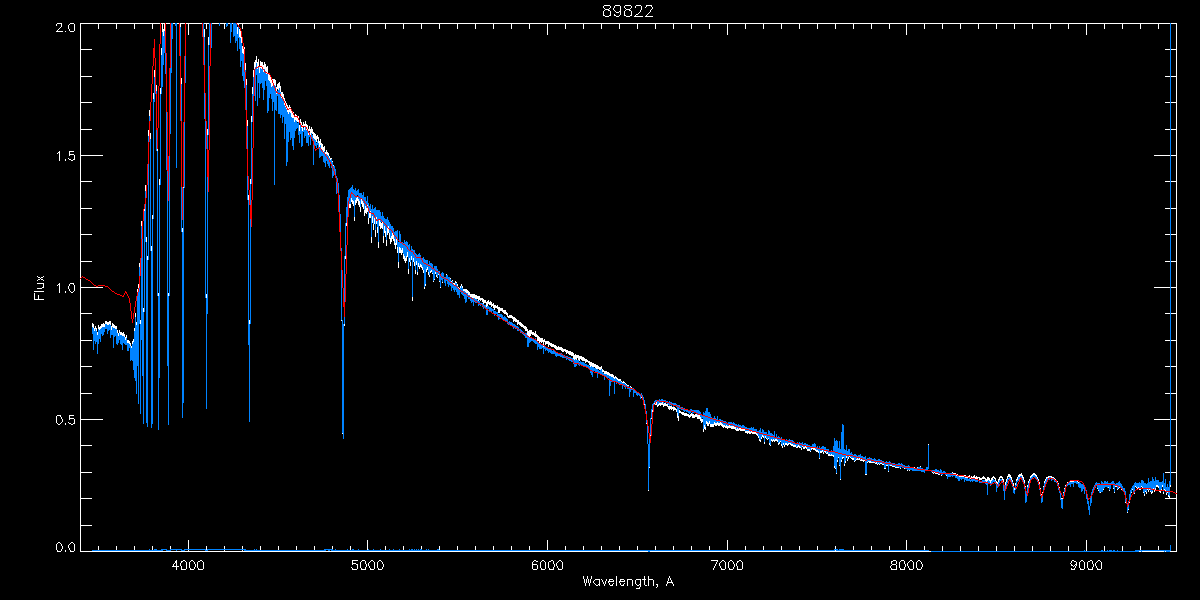Viewport: 1200px width, 600px height.
Task: Click the 1.5 flux tick label
Action: (x=65, y=156)
